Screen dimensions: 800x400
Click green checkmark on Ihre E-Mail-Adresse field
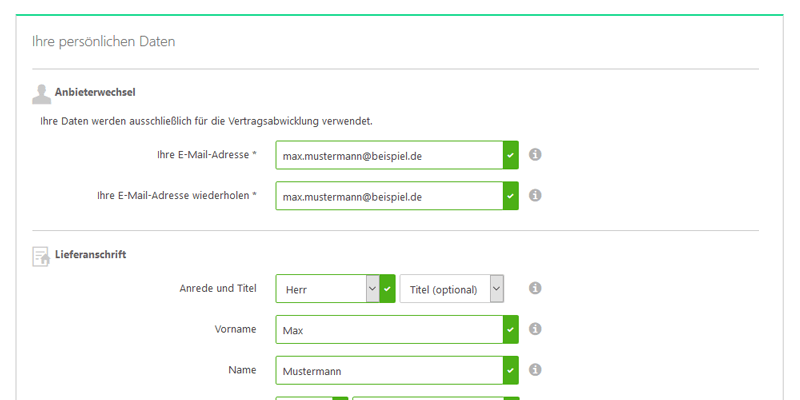coord(510,156)
